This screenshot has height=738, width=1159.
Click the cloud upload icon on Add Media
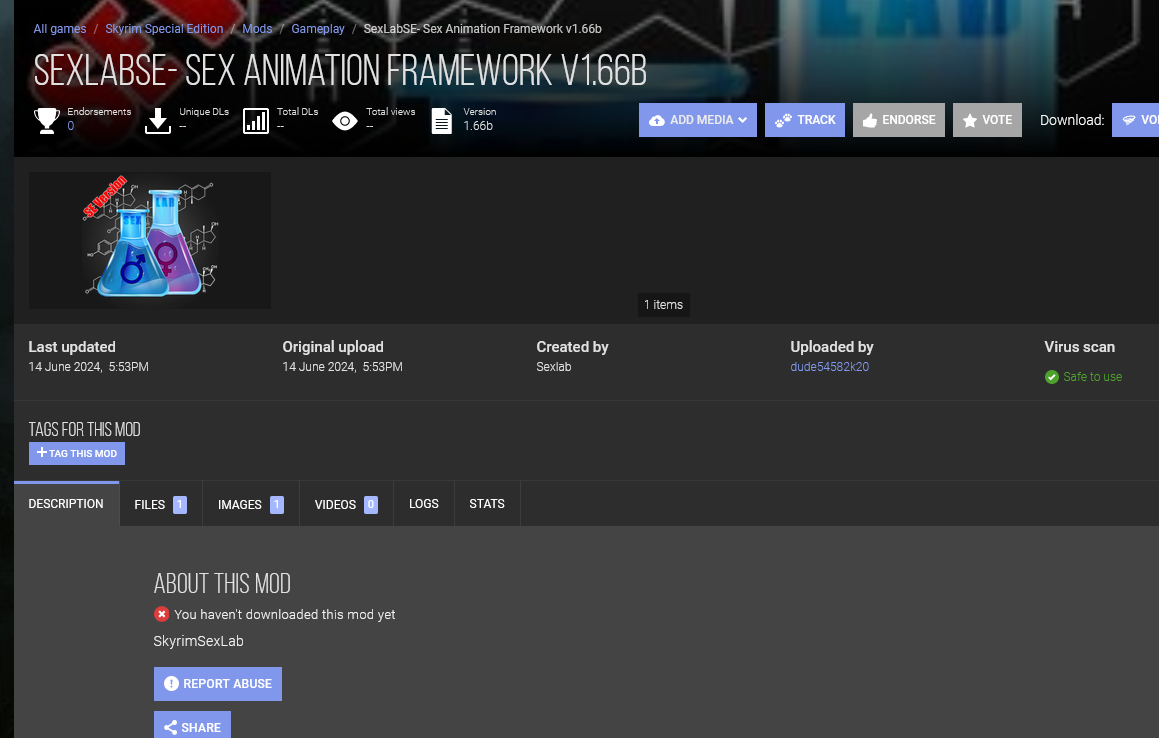tap(656, 121)
